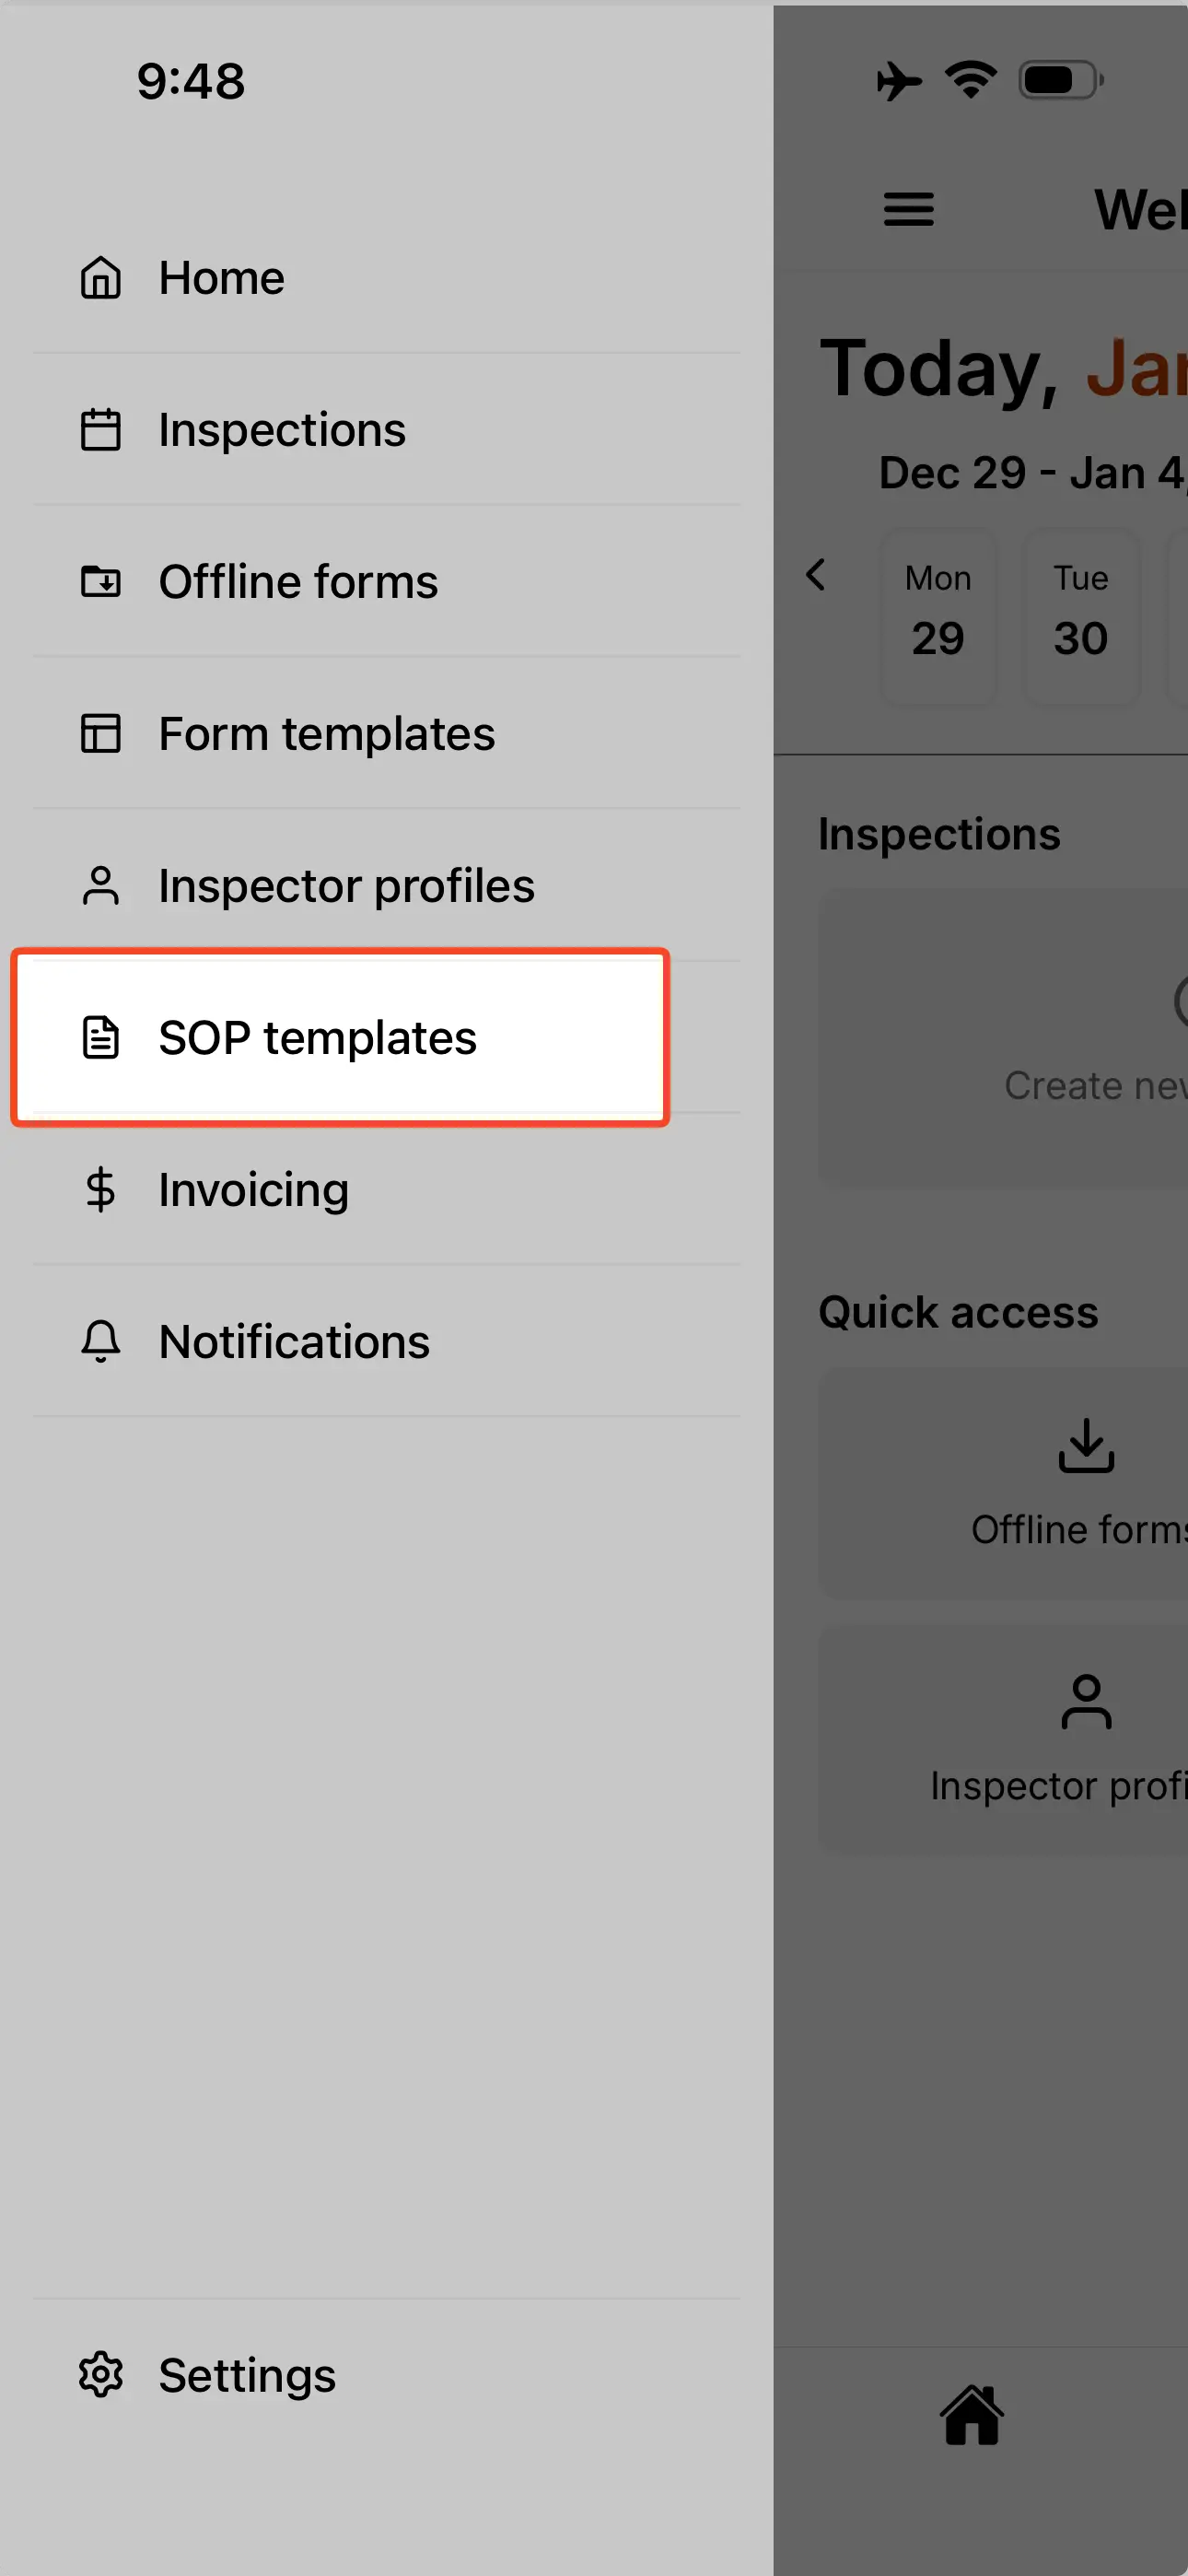Select the Tue 30 day card
Image resolution: width=1188 pixels, height=2576 pixels.
pyautogui.click(x=1080, y=615)
